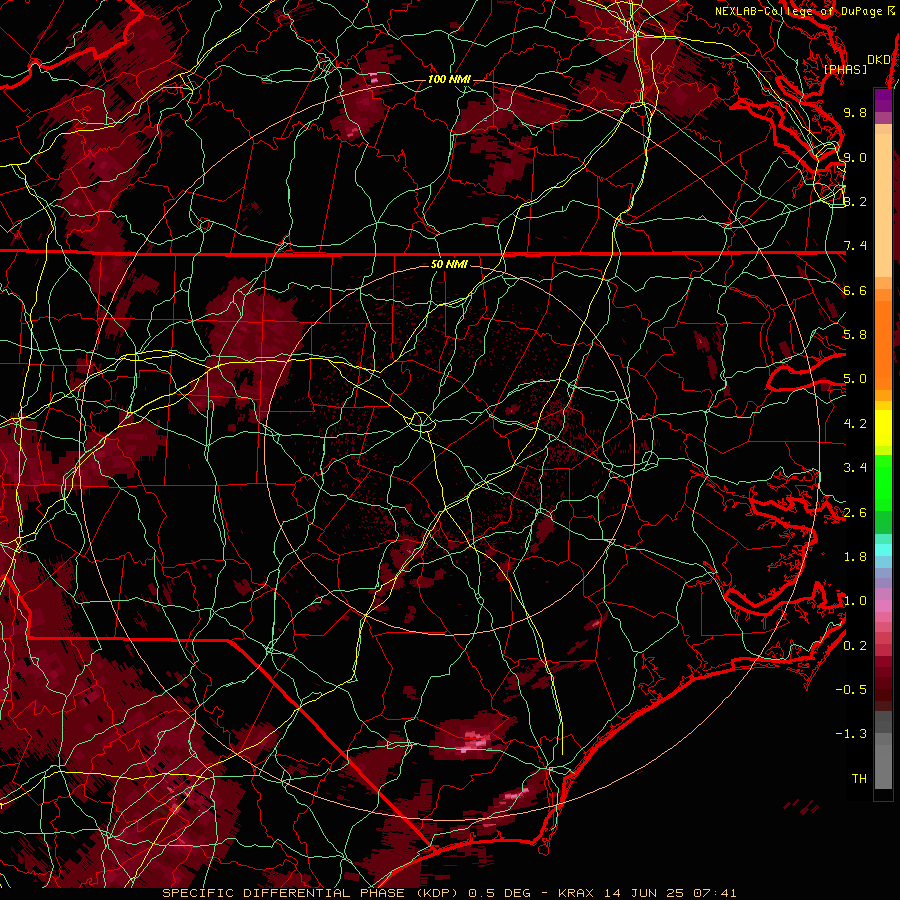
Task: Click the -1.3 scale value
Action: 851,734
